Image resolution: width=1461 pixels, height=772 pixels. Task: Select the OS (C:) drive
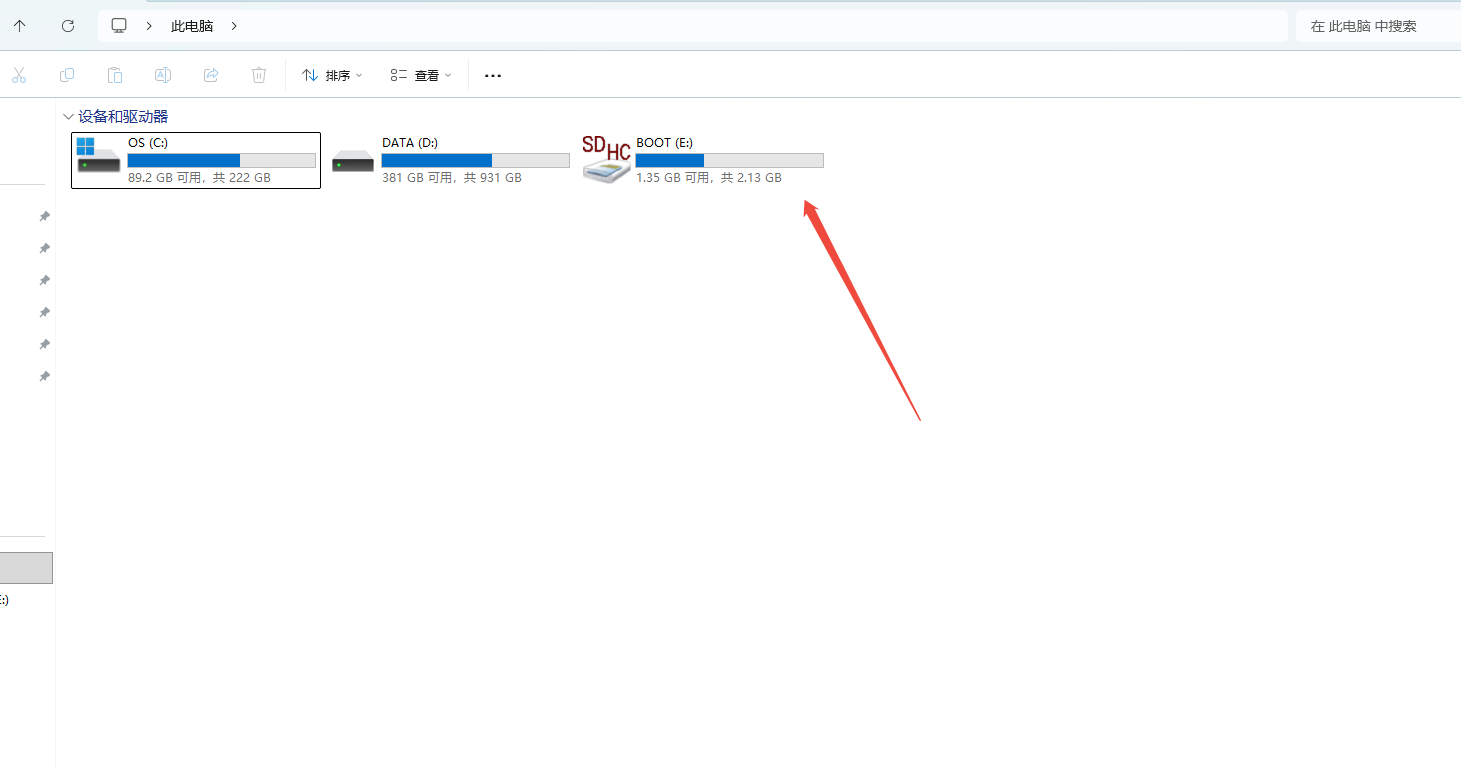click(196, 160)
